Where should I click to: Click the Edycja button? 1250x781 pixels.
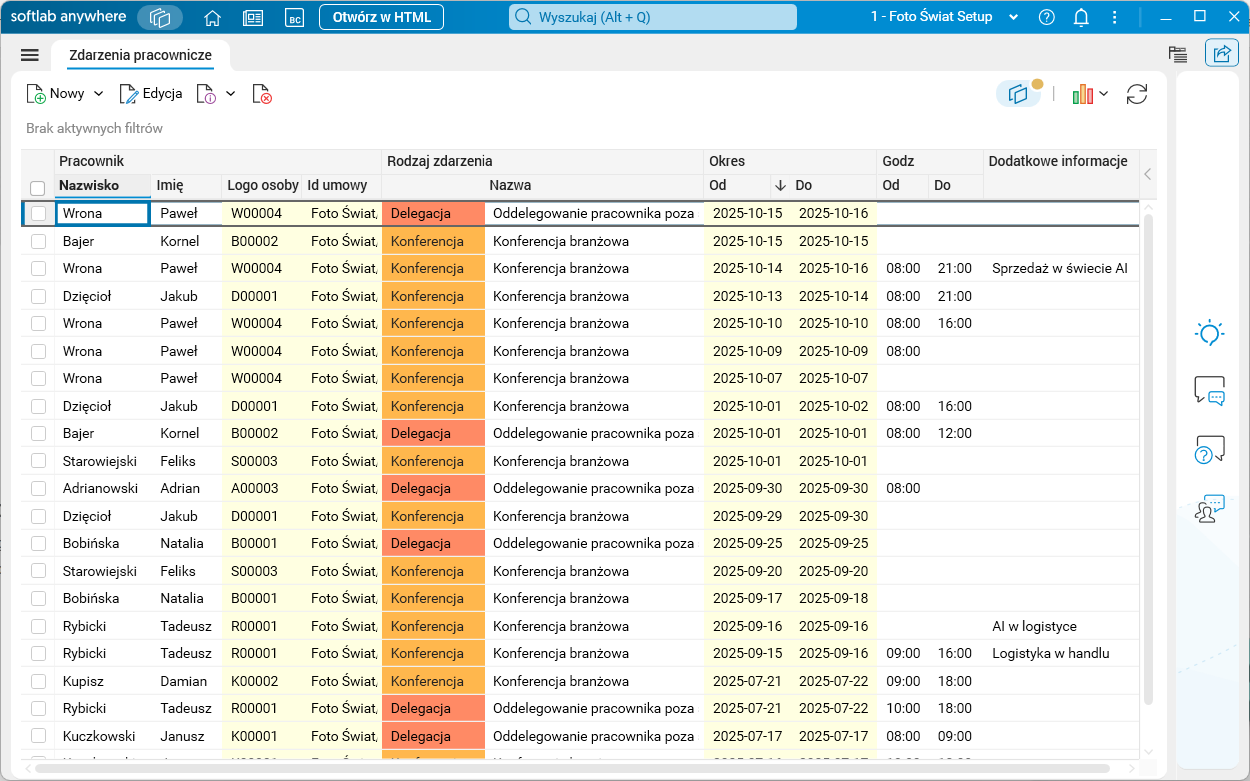tap(151, 94)
